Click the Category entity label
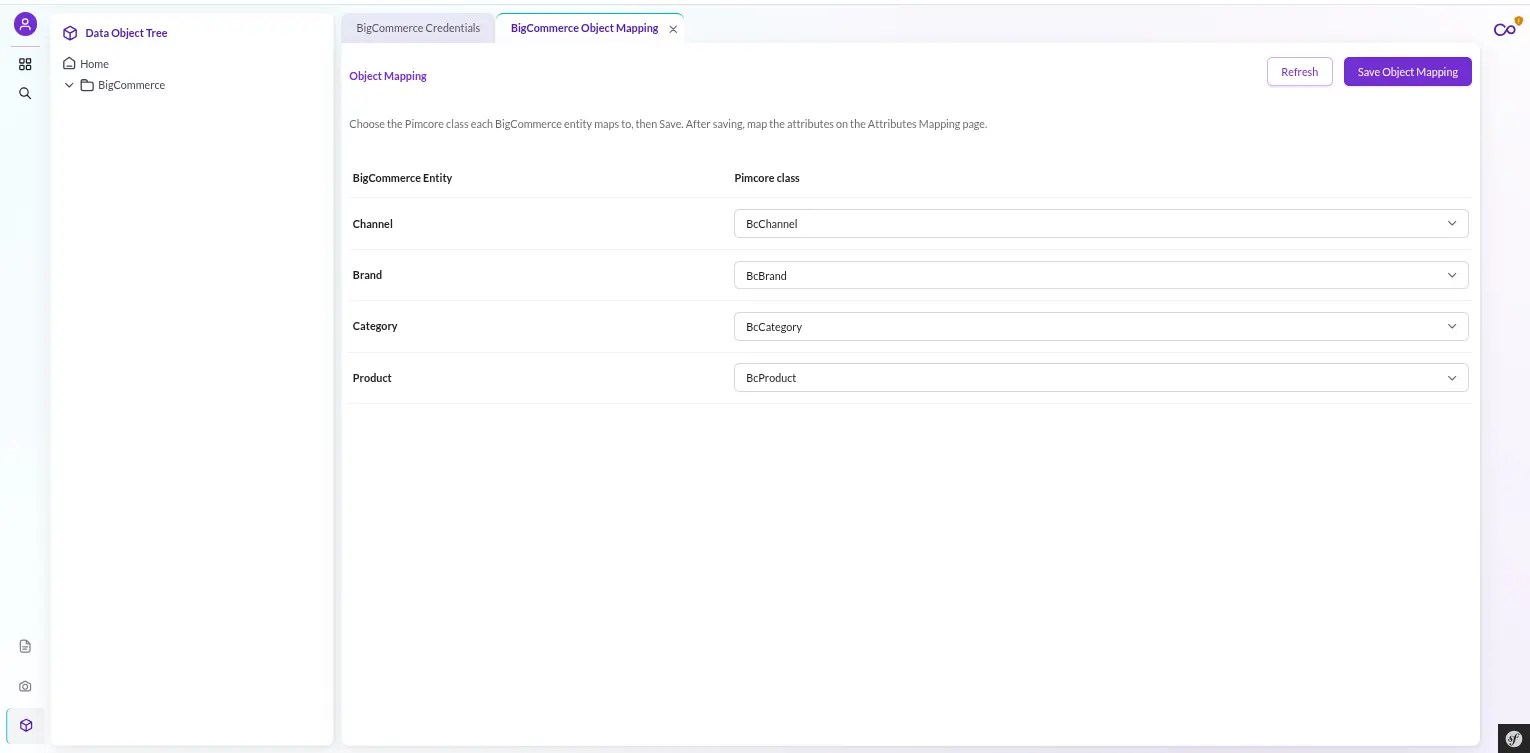 [375, 326]
